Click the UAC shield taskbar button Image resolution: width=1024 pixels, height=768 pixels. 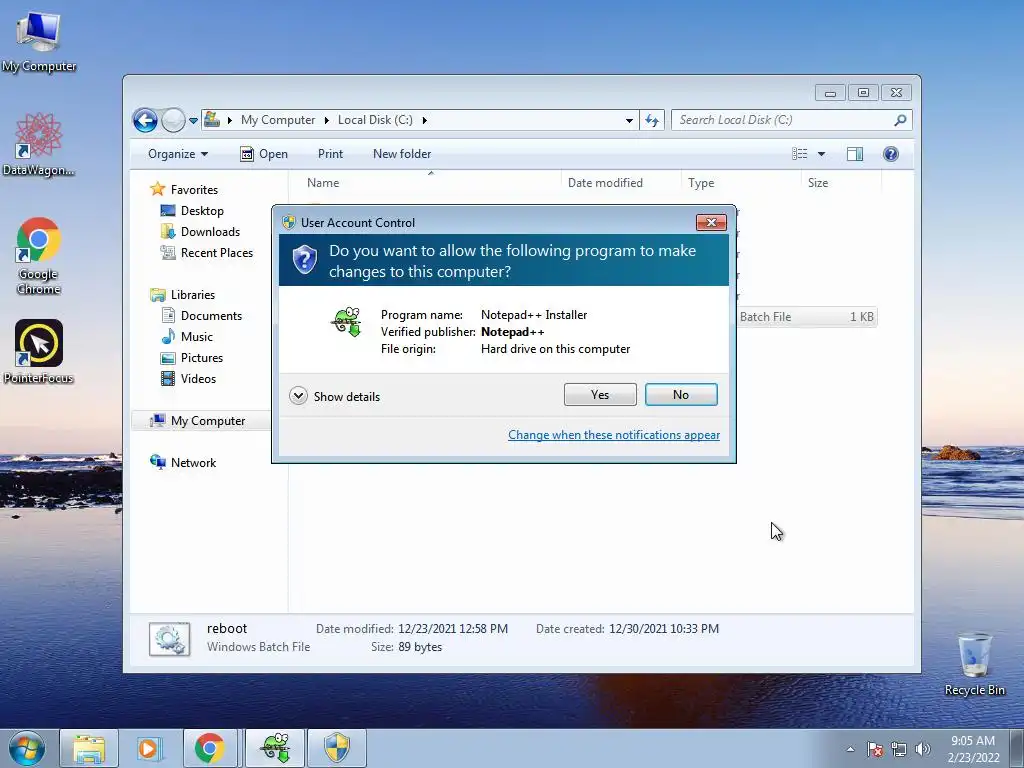tap(337, 748)
